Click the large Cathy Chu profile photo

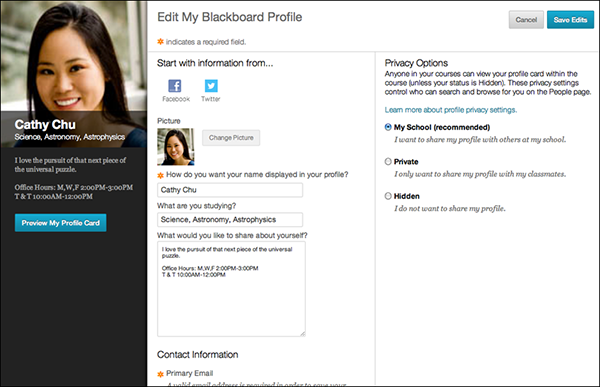pos(73,56)
